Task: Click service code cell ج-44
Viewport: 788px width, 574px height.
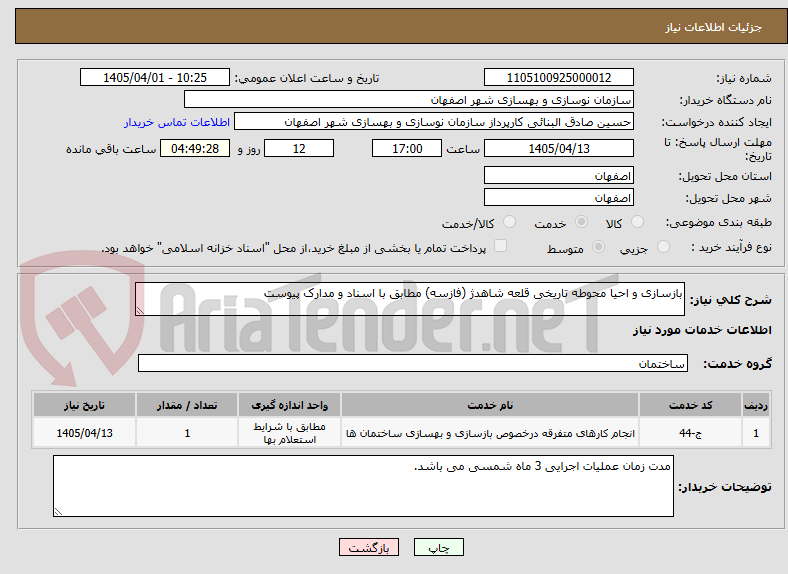Action: pos(691,433)
